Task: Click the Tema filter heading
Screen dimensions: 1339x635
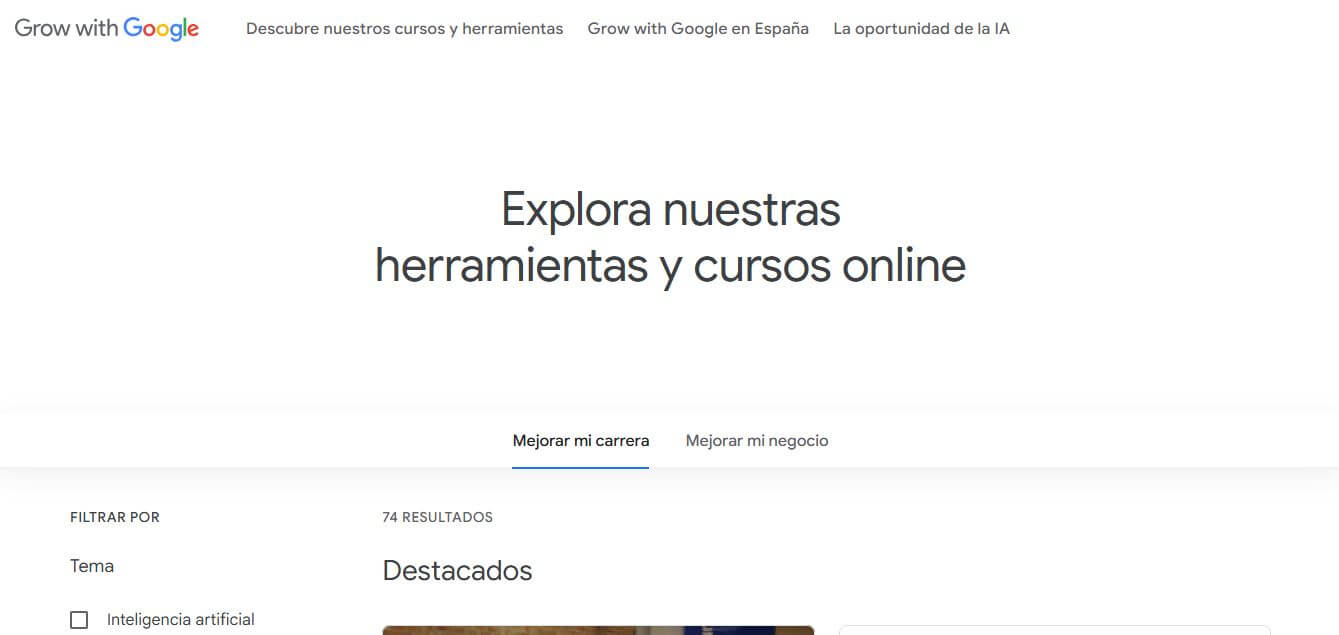Action: click(92, 566)
